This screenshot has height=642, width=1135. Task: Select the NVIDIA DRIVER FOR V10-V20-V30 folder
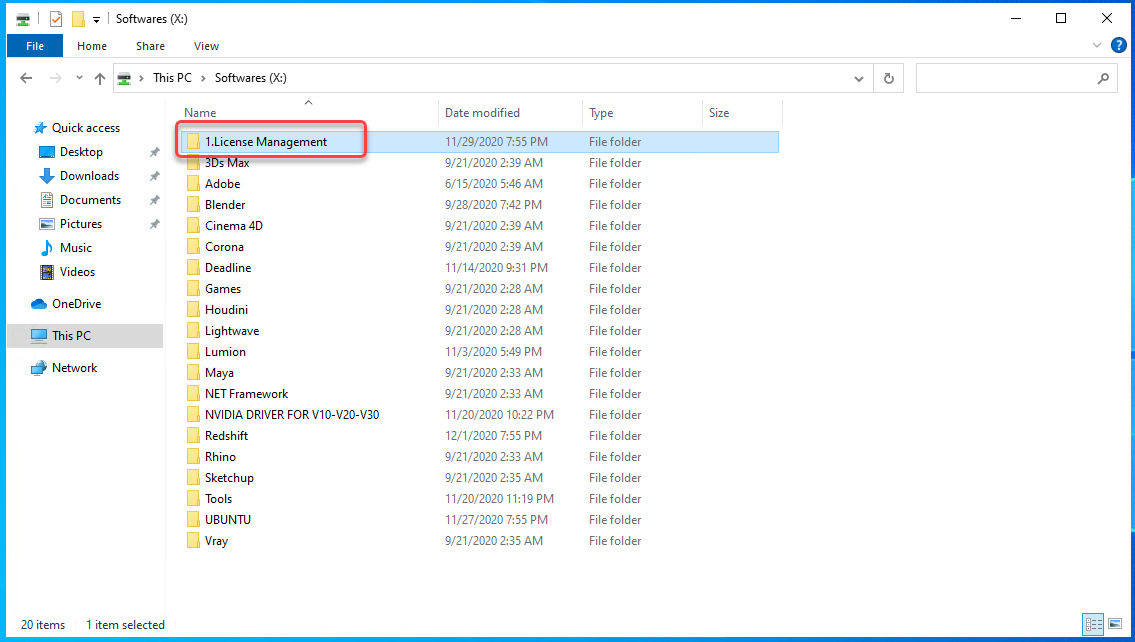coord(291,415)
